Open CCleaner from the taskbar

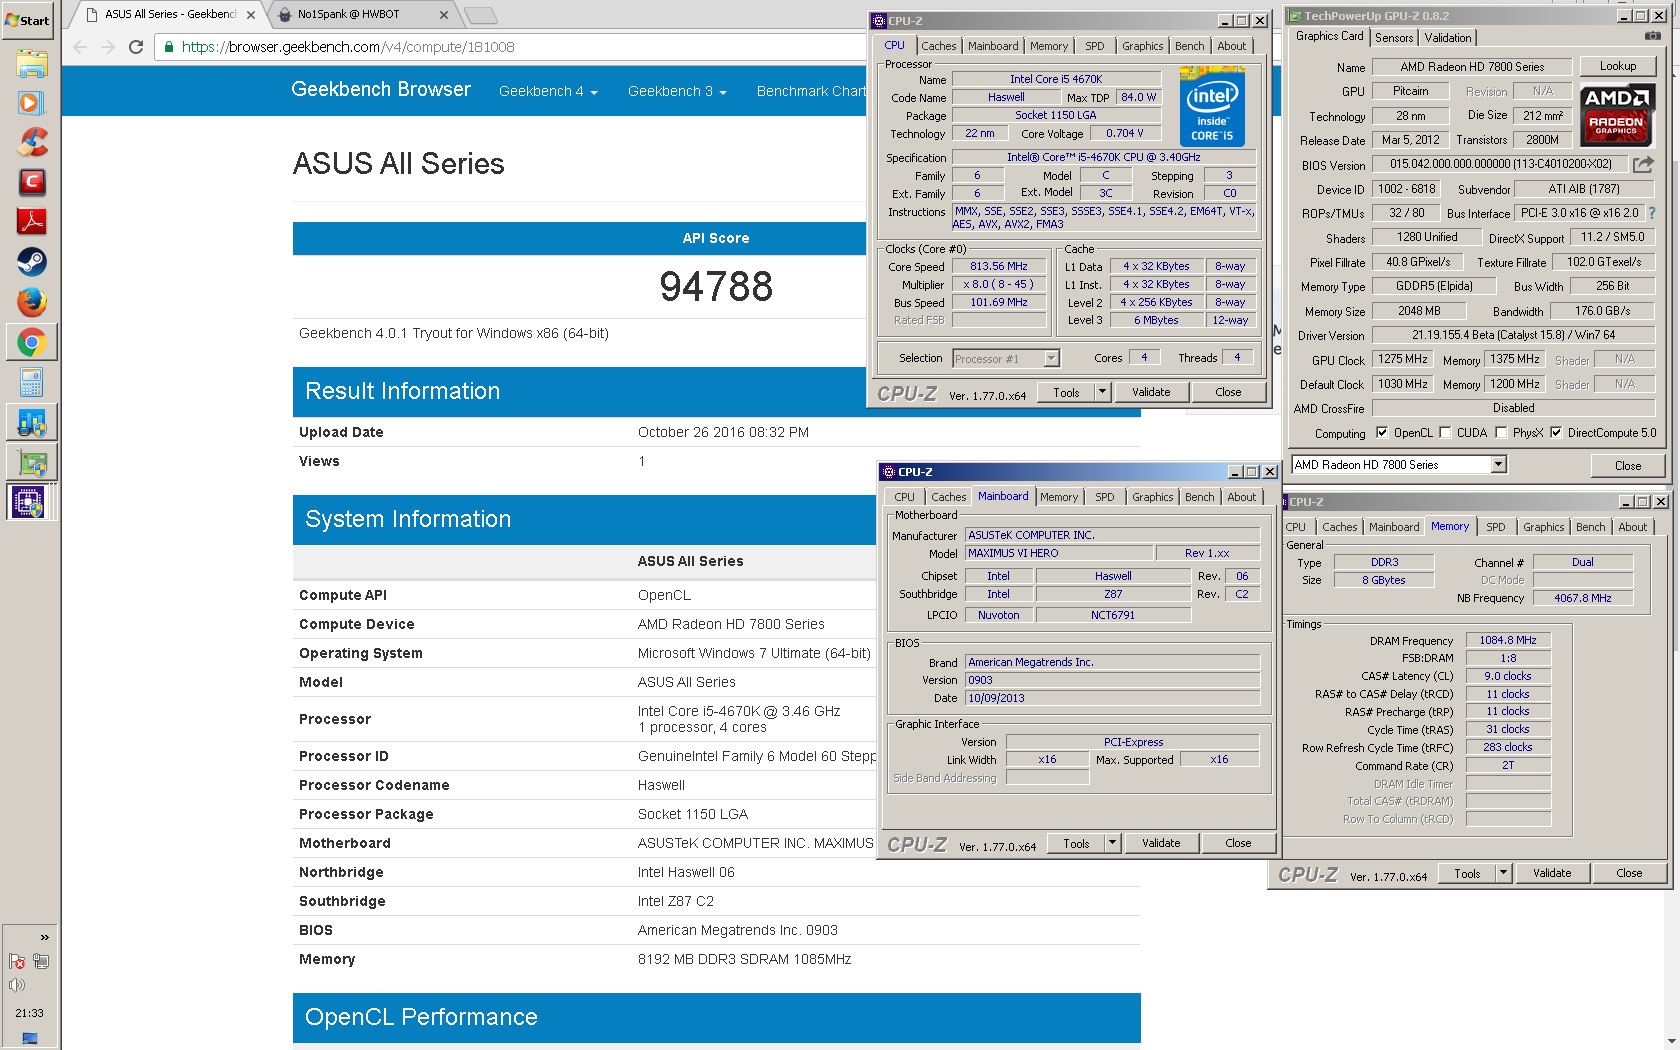[31, 142]
